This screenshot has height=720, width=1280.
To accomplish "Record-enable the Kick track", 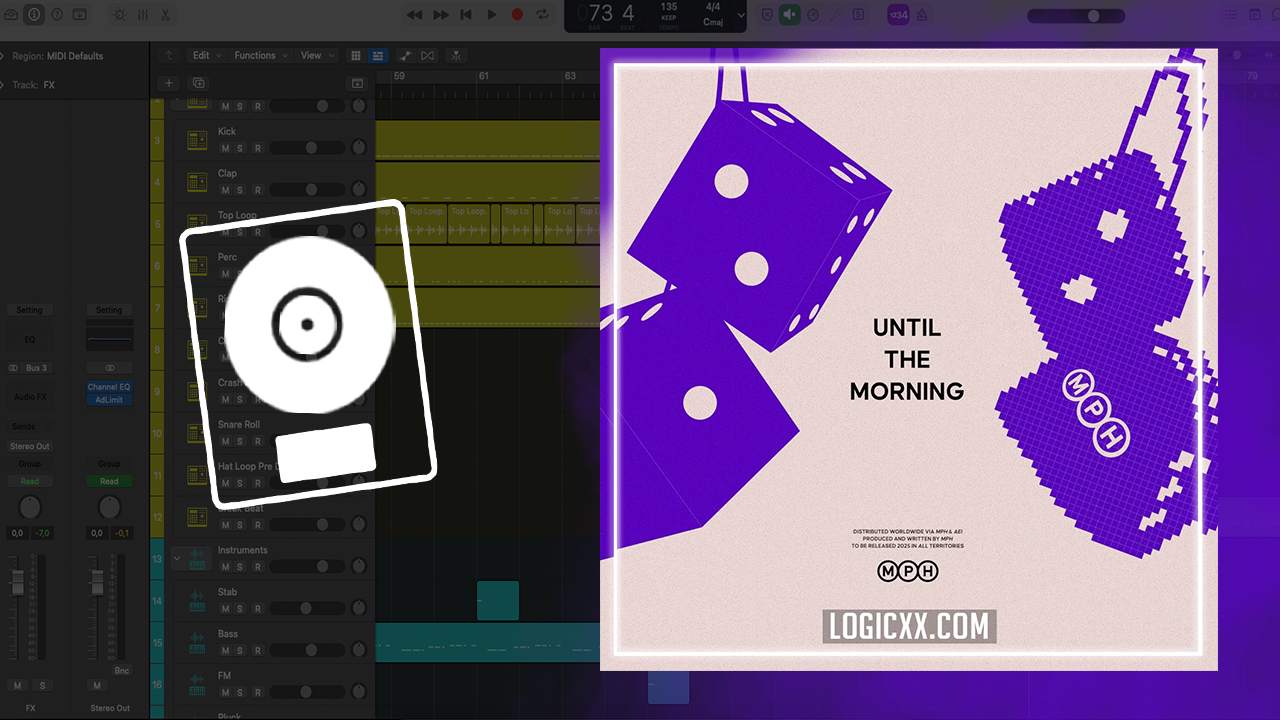I will pos(257,148).
